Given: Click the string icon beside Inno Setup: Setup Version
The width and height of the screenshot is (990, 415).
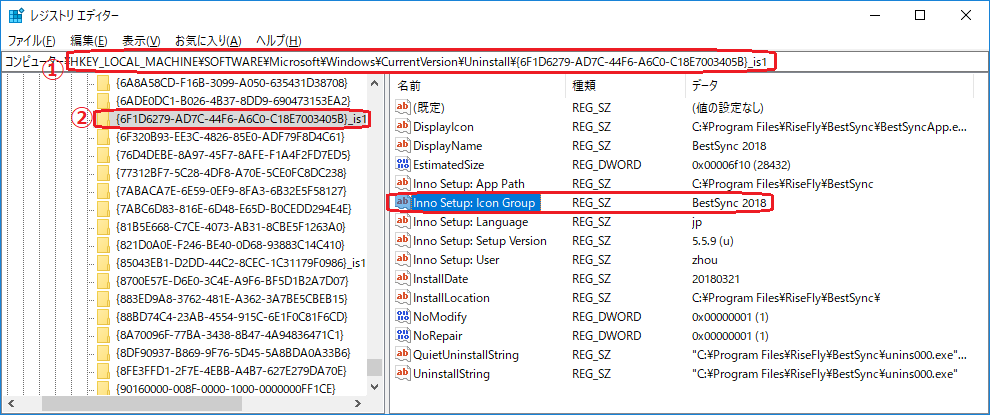Looking at the screenshot, I should [403, 241].
